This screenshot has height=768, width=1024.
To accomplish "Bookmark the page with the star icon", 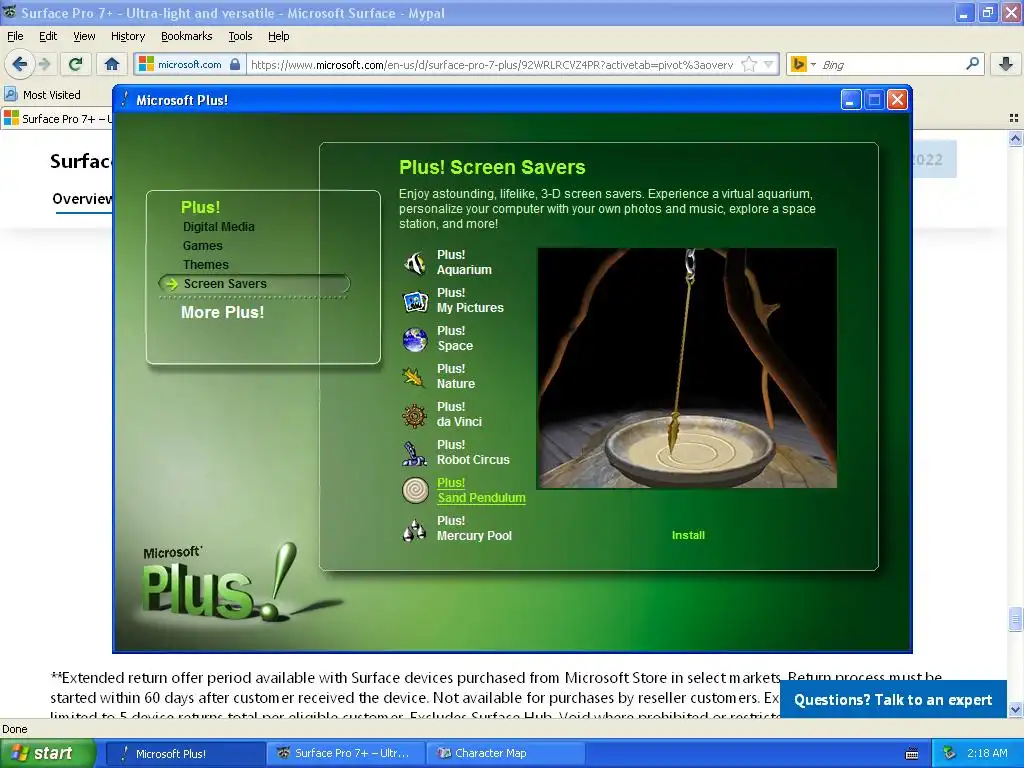I will click(749, 64).
